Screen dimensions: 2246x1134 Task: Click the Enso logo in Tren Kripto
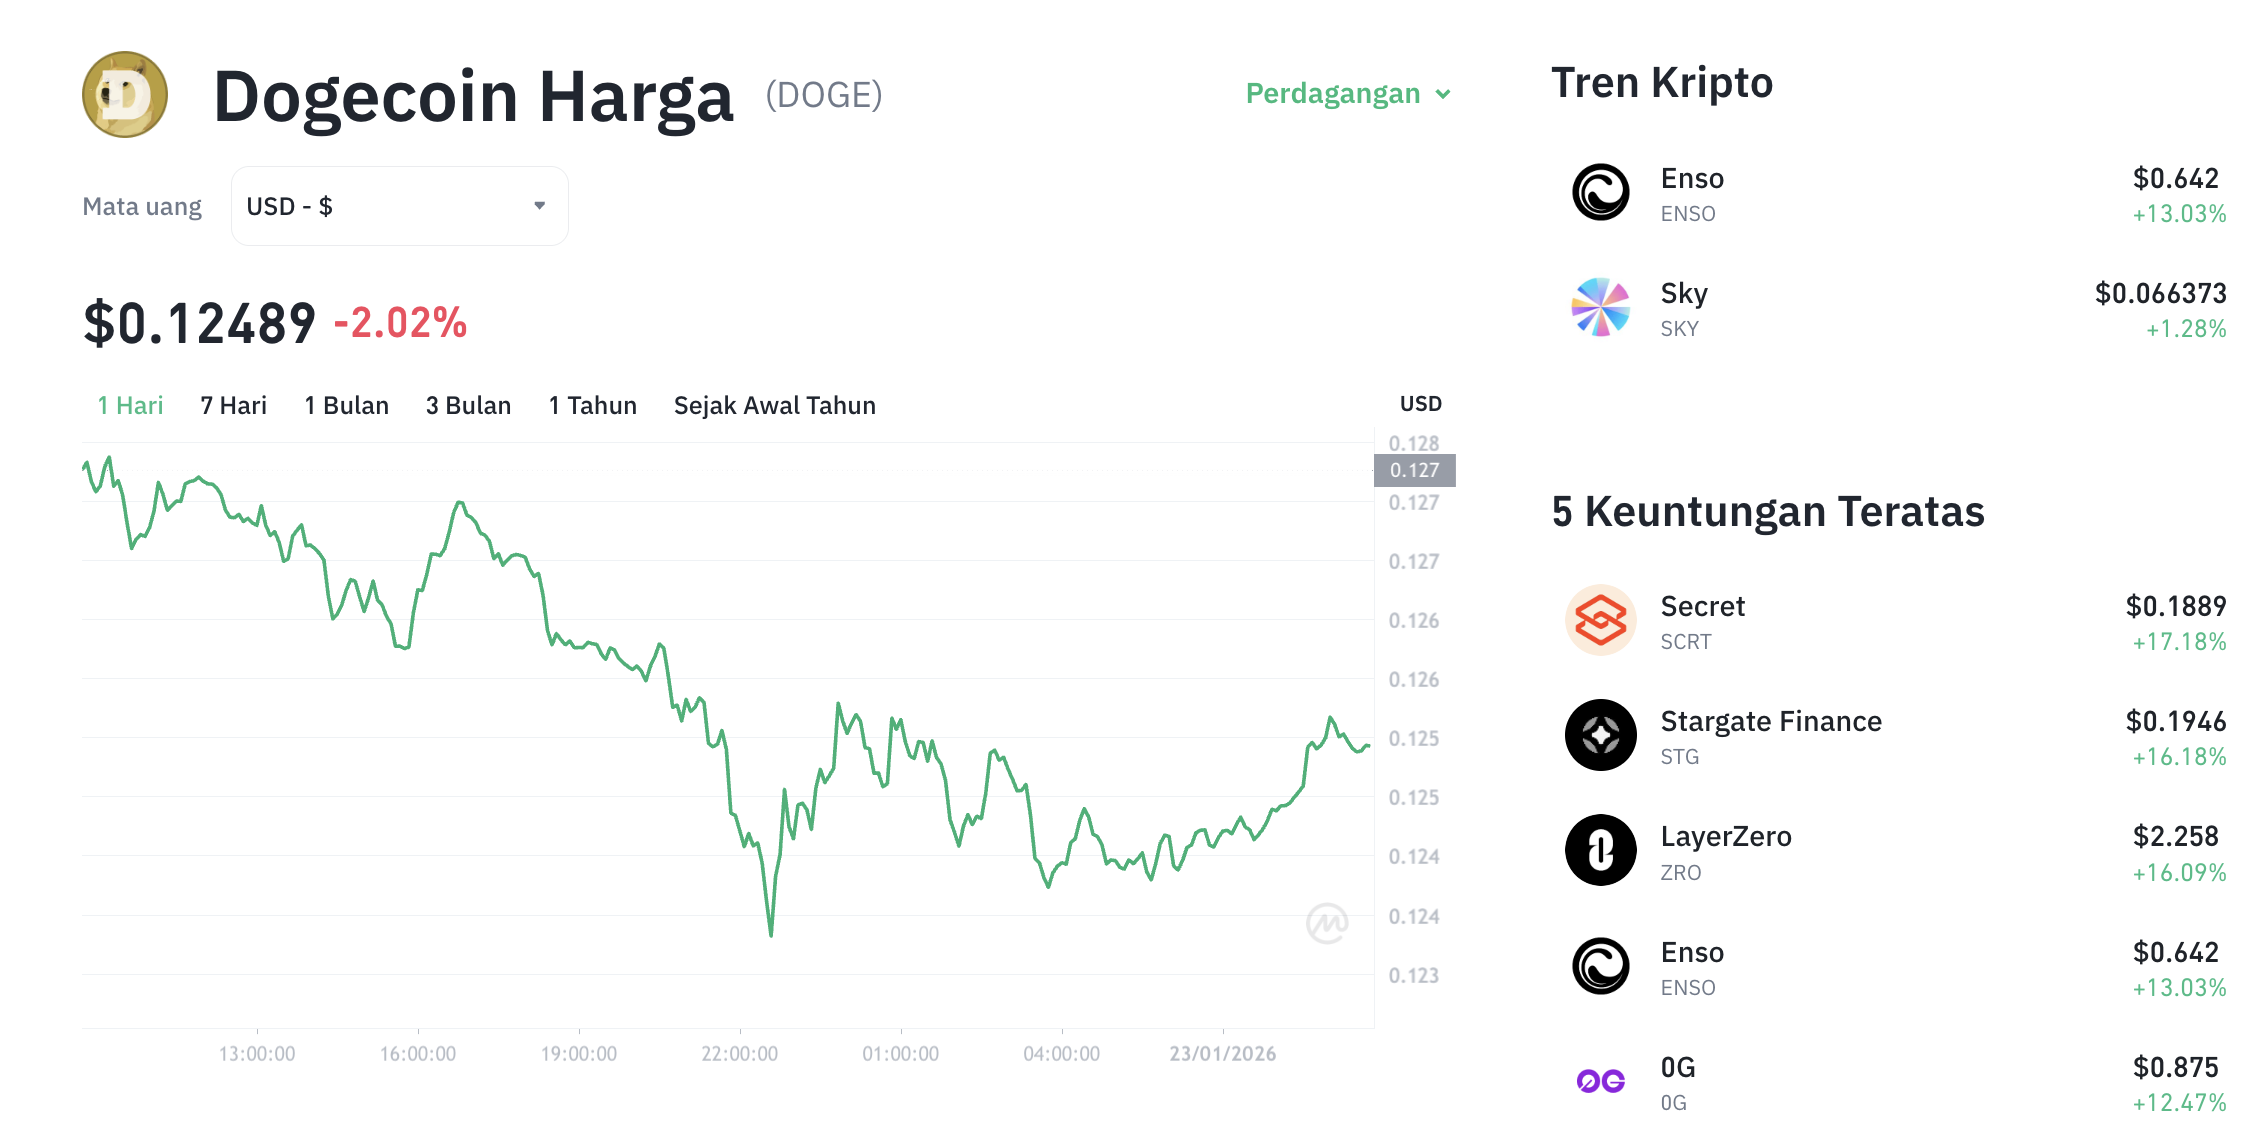pyautogui.click(x=1601, y=194)
